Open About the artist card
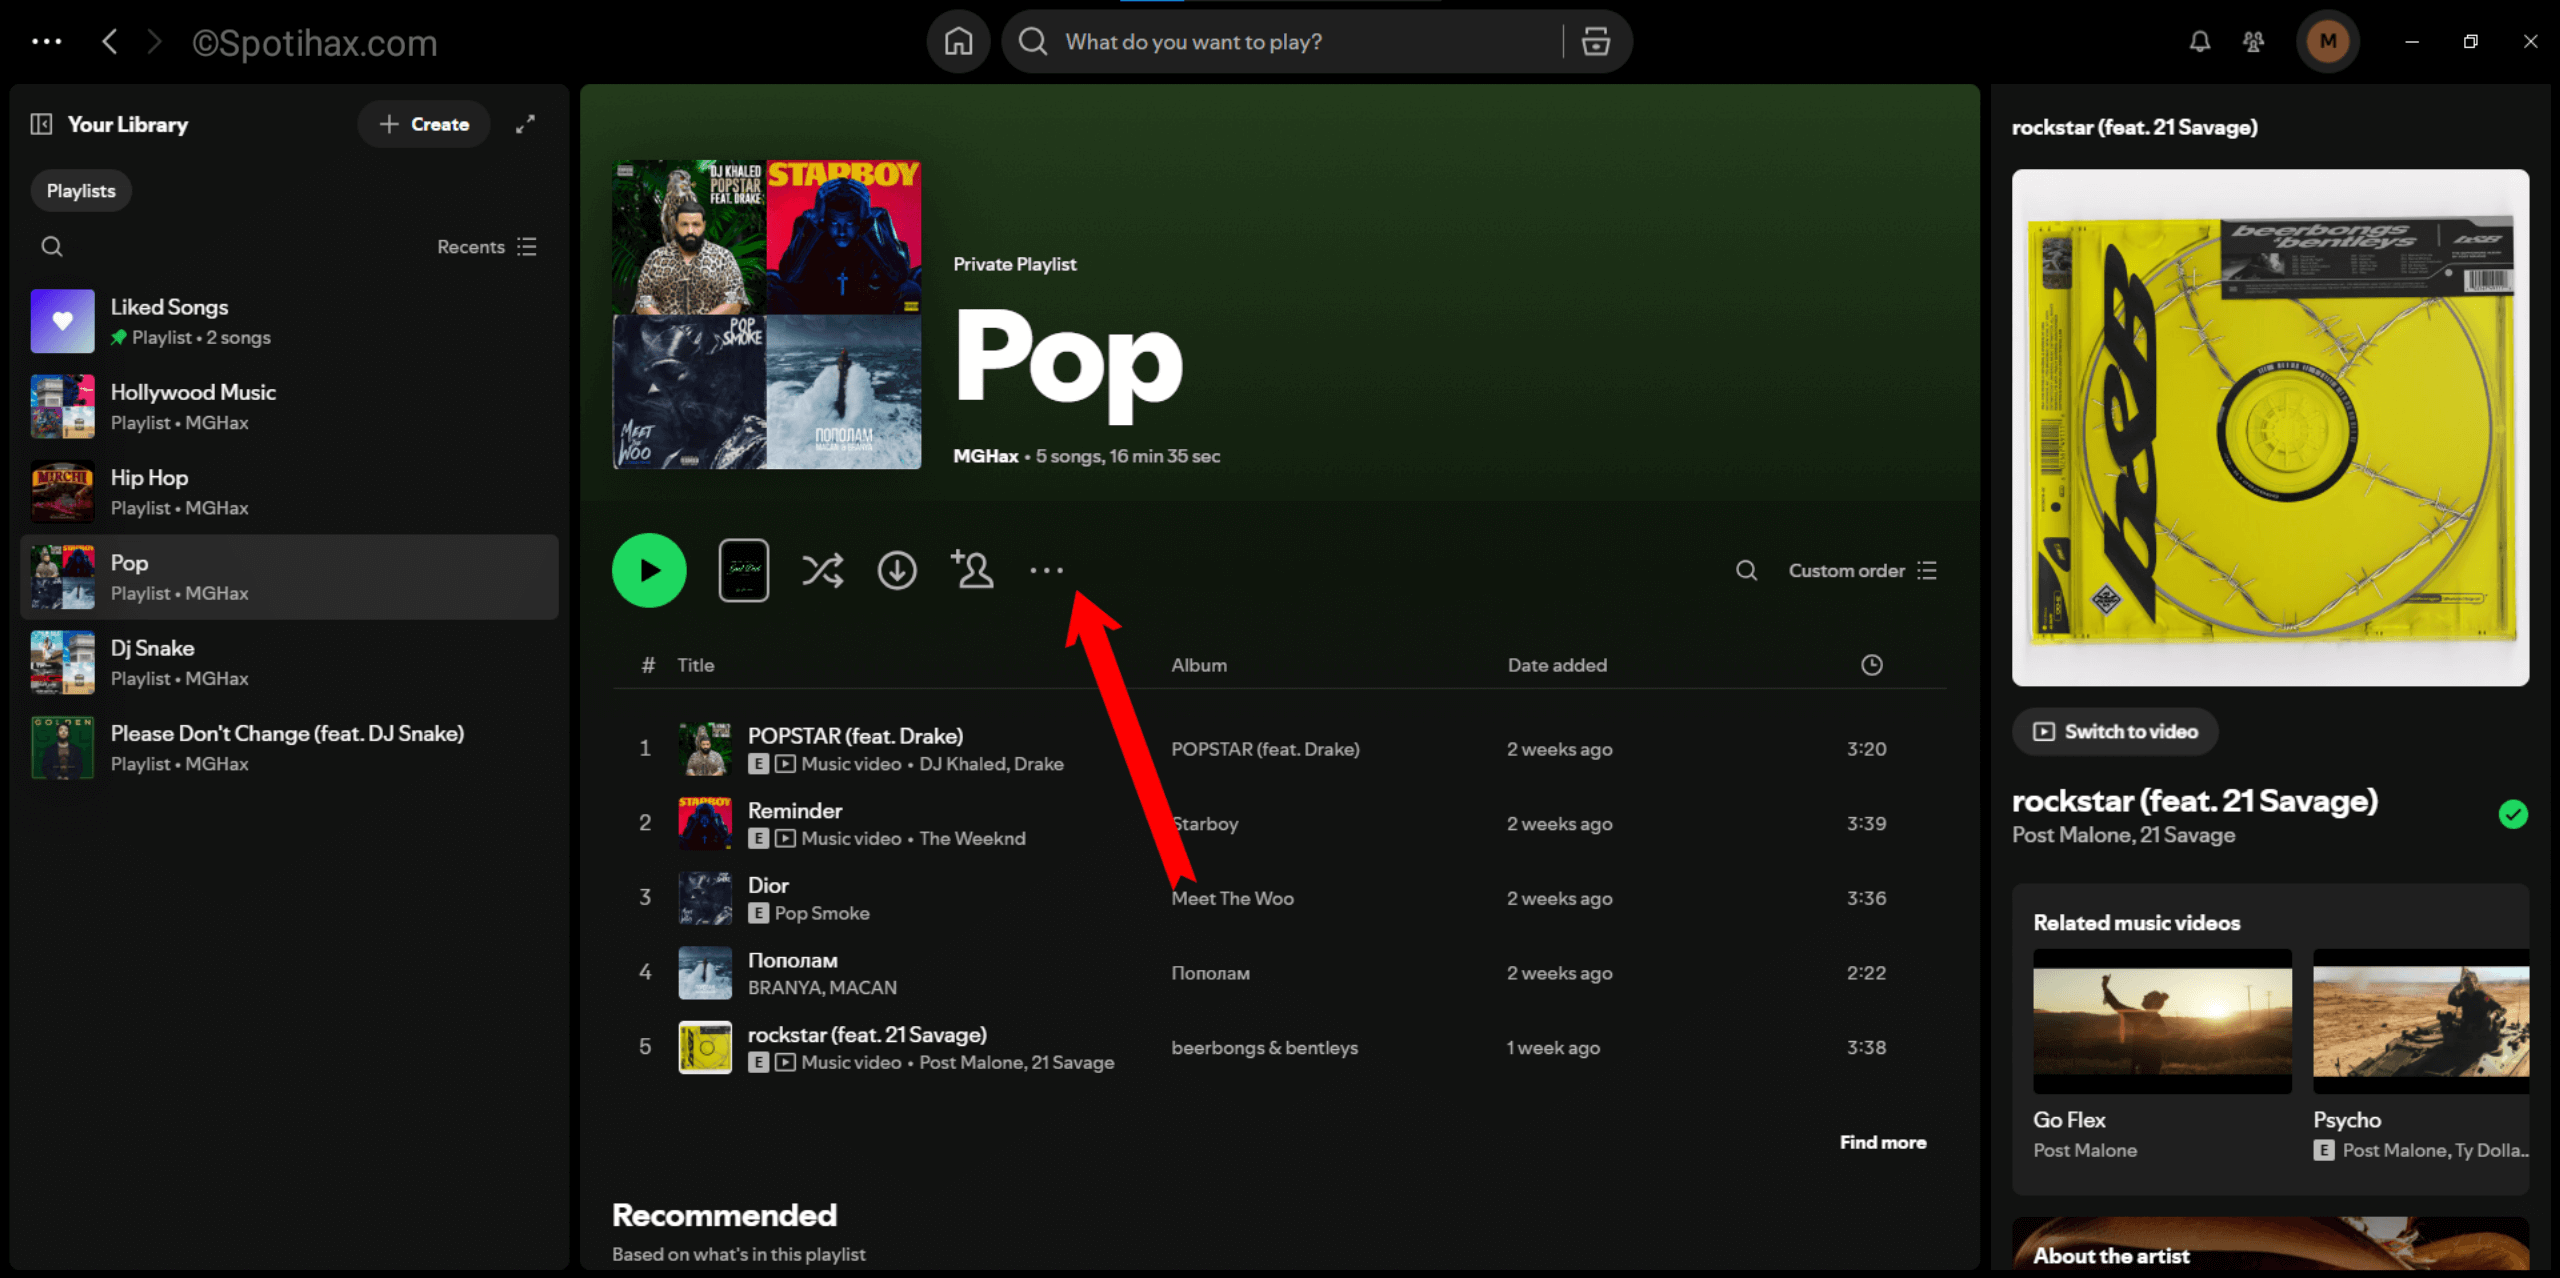 point(2270,1245)
